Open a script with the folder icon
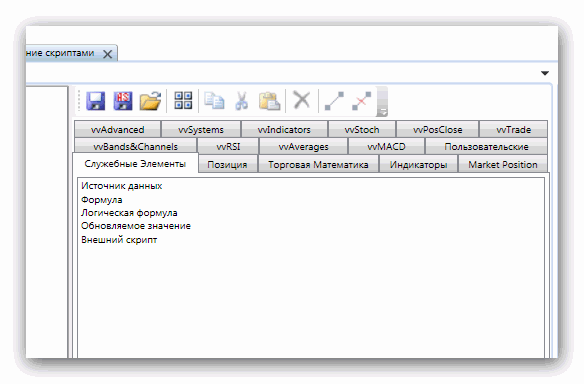Screen dimensions: 584x384 [150, 101]
